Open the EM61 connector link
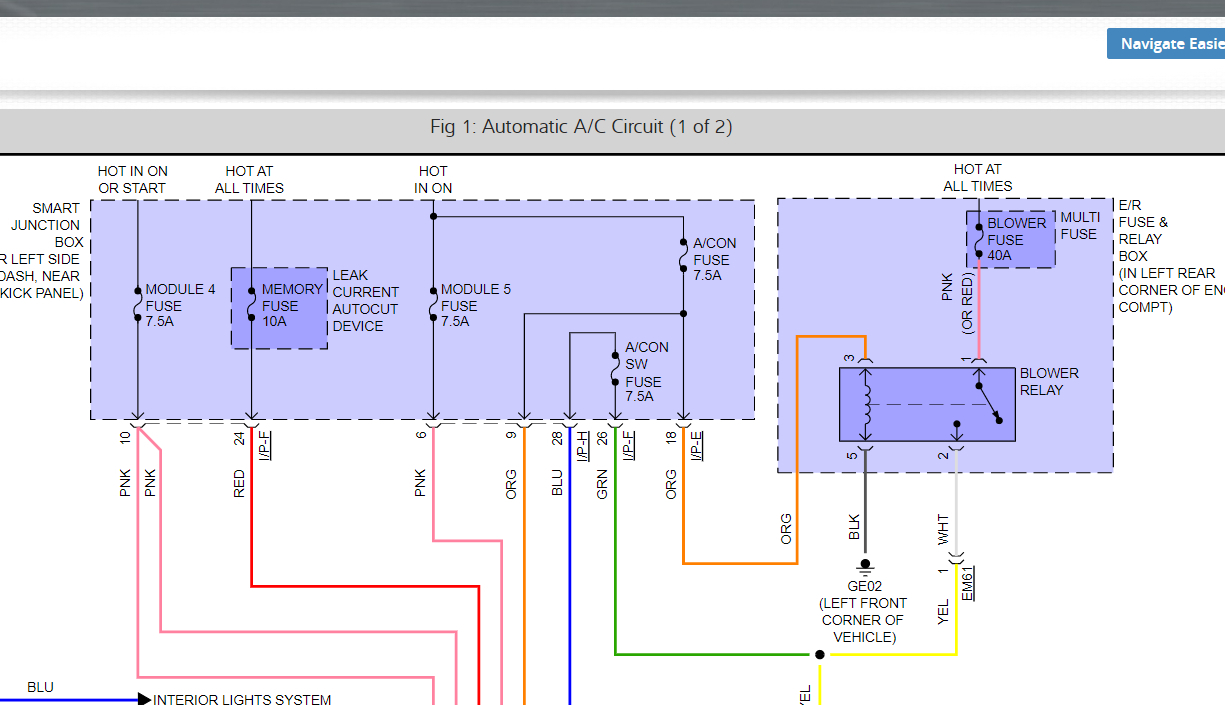 (x=968, y=583)
